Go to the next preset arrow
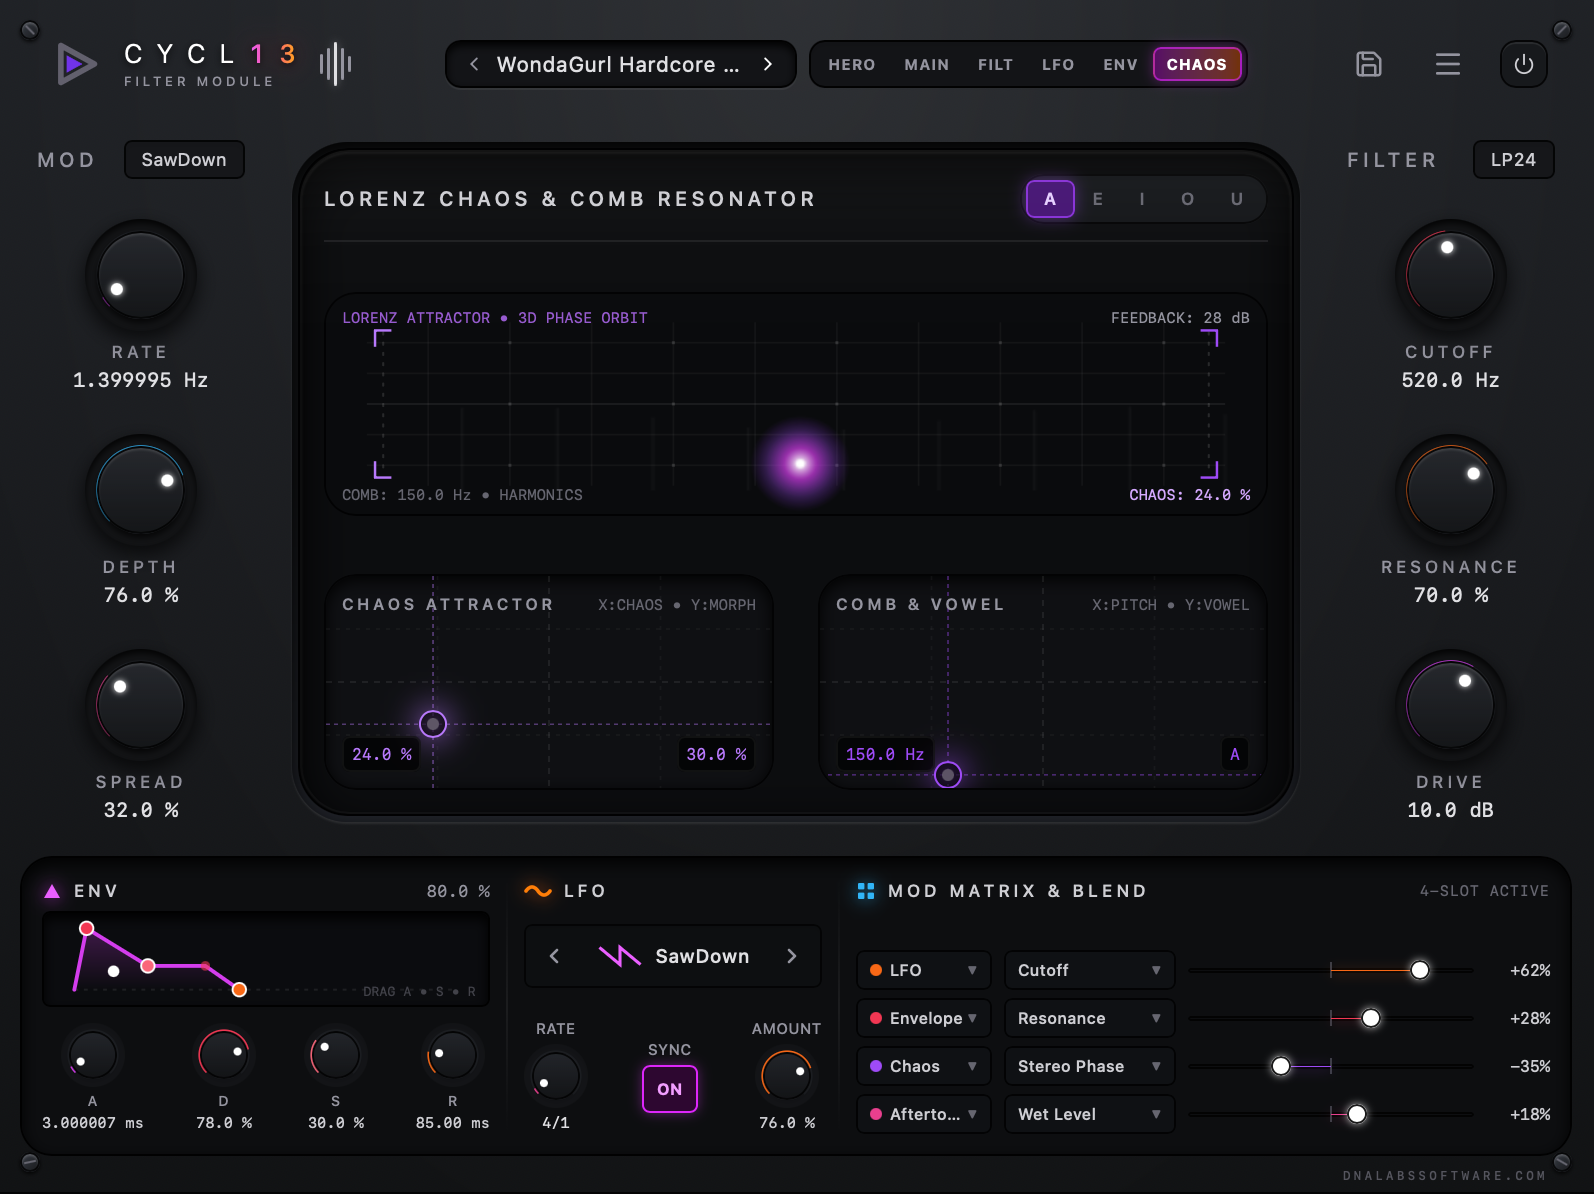1594x1194 pixels. (767, 64)
